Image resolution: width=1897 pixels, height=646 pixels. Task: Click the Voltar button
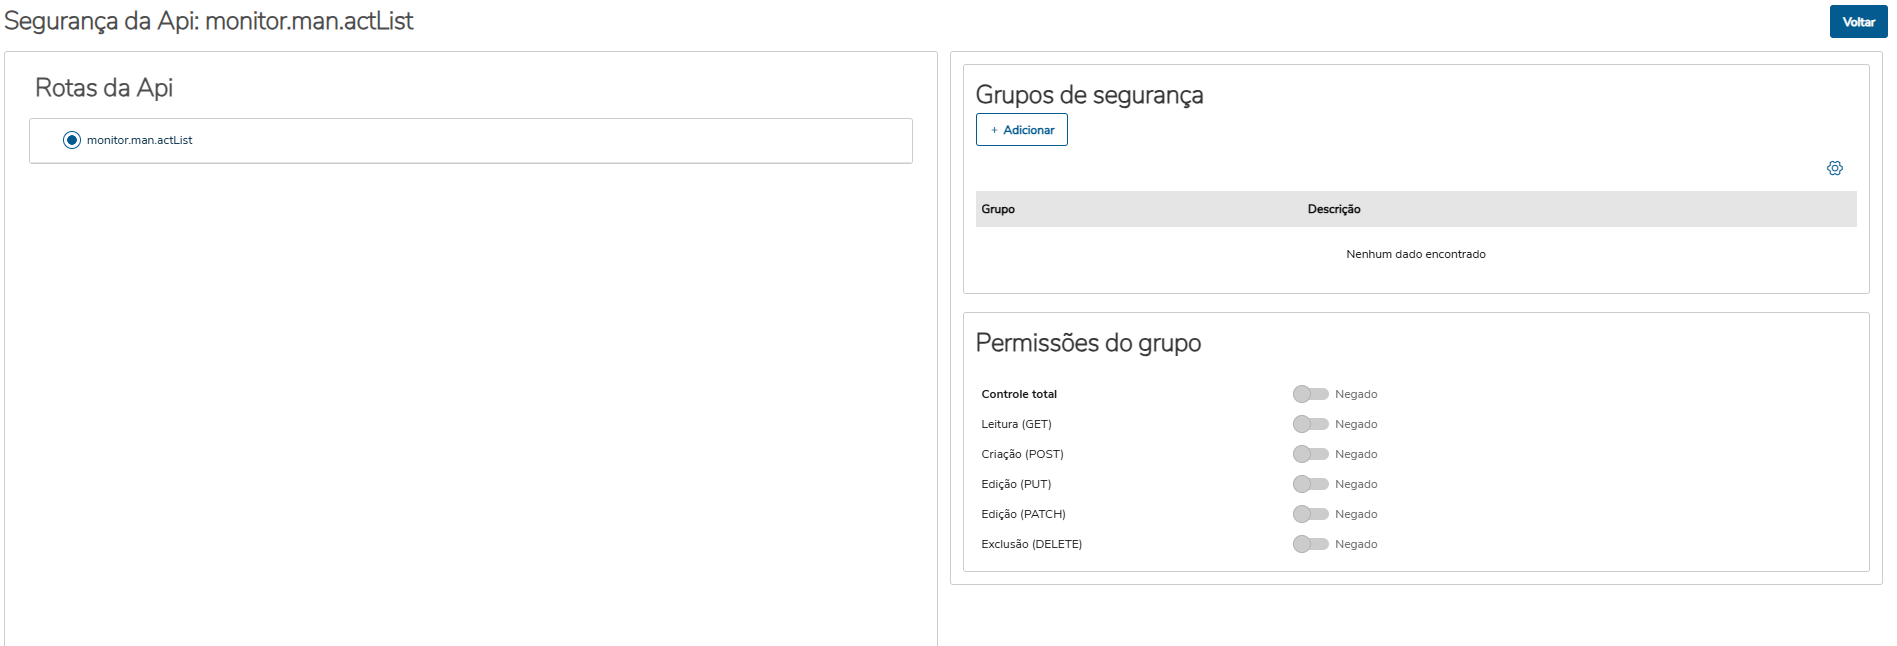click(x=1858, y=22)
